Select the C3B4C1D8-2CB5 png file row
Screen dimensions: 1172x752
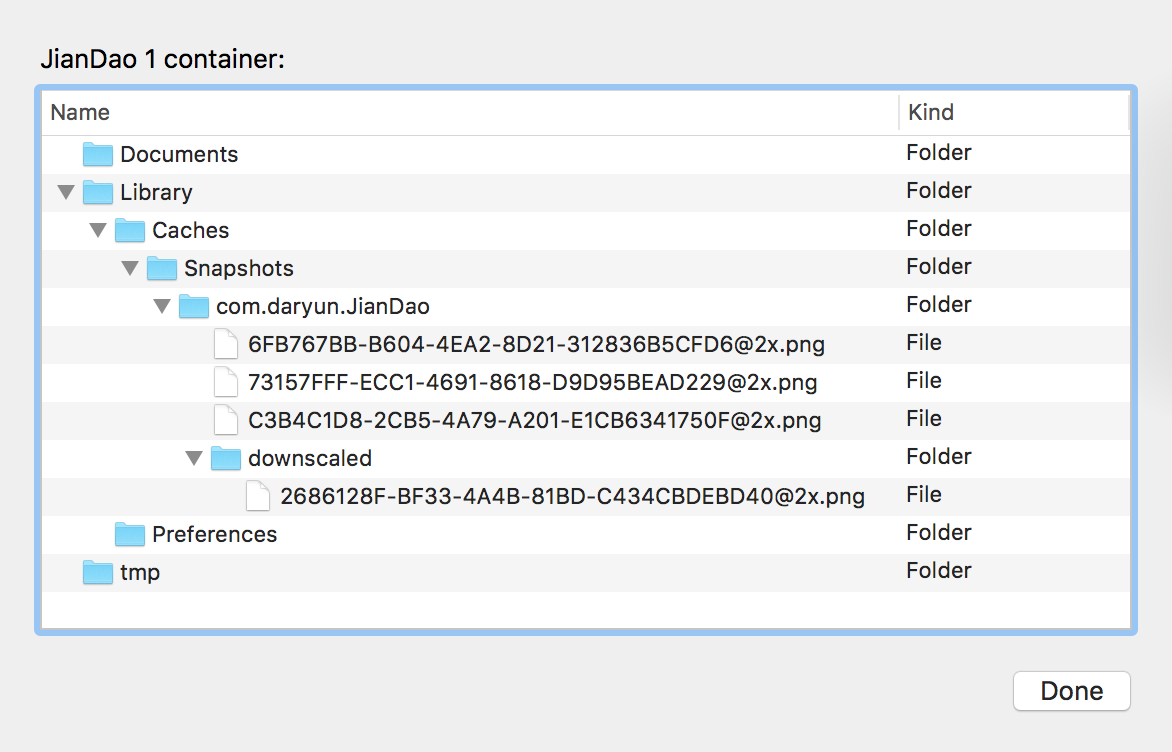pyautogui.click(x=534, y=420)
